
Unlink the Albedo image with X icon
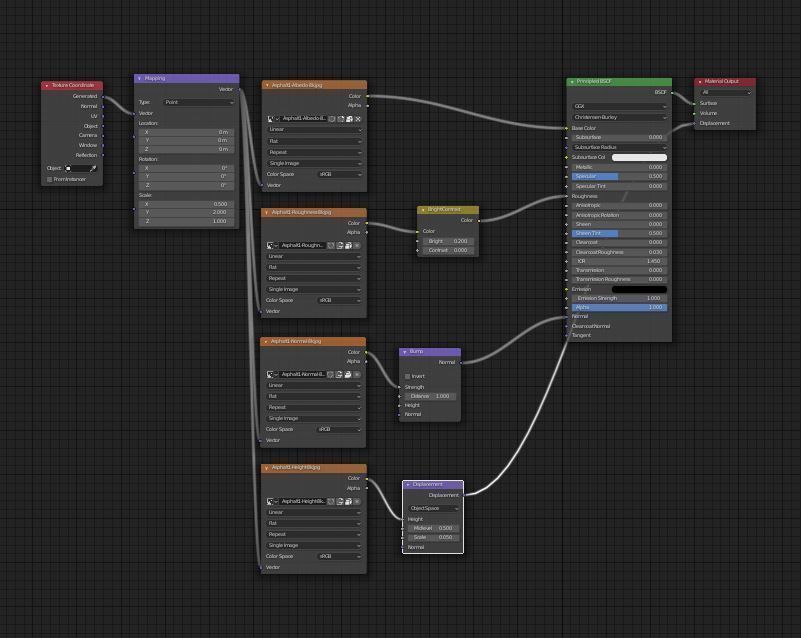click(358, 119)
